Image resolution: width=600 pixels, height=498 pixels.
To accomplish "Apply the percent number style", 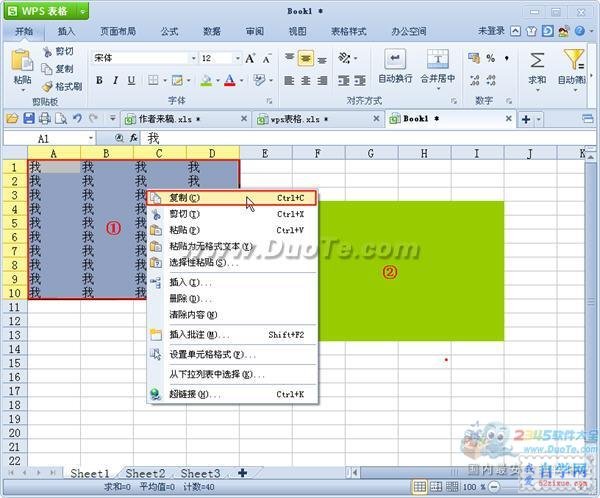I will click(490, 58).
